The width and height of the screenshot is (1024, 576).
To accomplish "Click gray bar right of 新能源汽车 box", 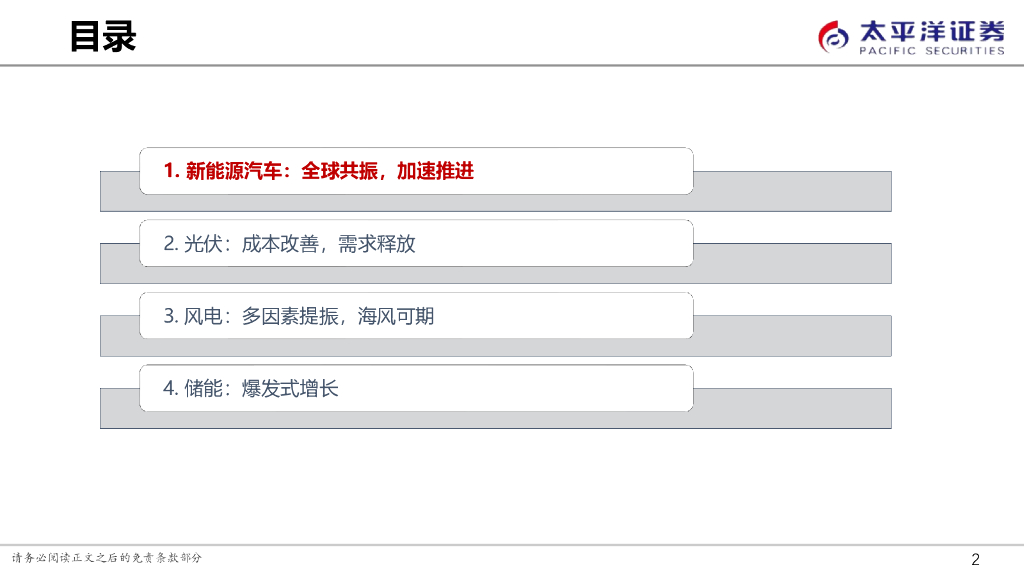I will [x=792, y=190].
